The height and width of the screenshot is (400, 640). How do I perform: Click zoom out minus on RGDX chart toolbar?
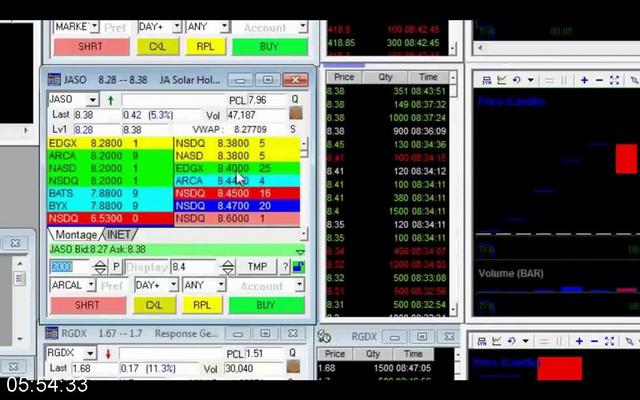(594, 341)
